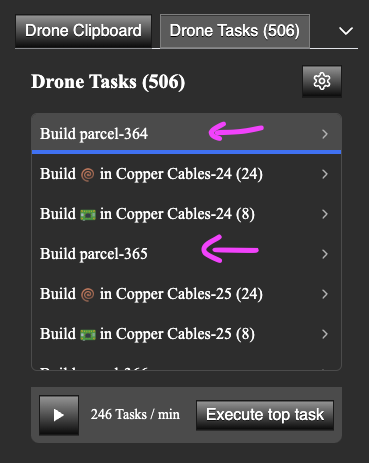
Task: Click circuit board icon in Copper Cables-25 task
Action: (x=88, y=335)
